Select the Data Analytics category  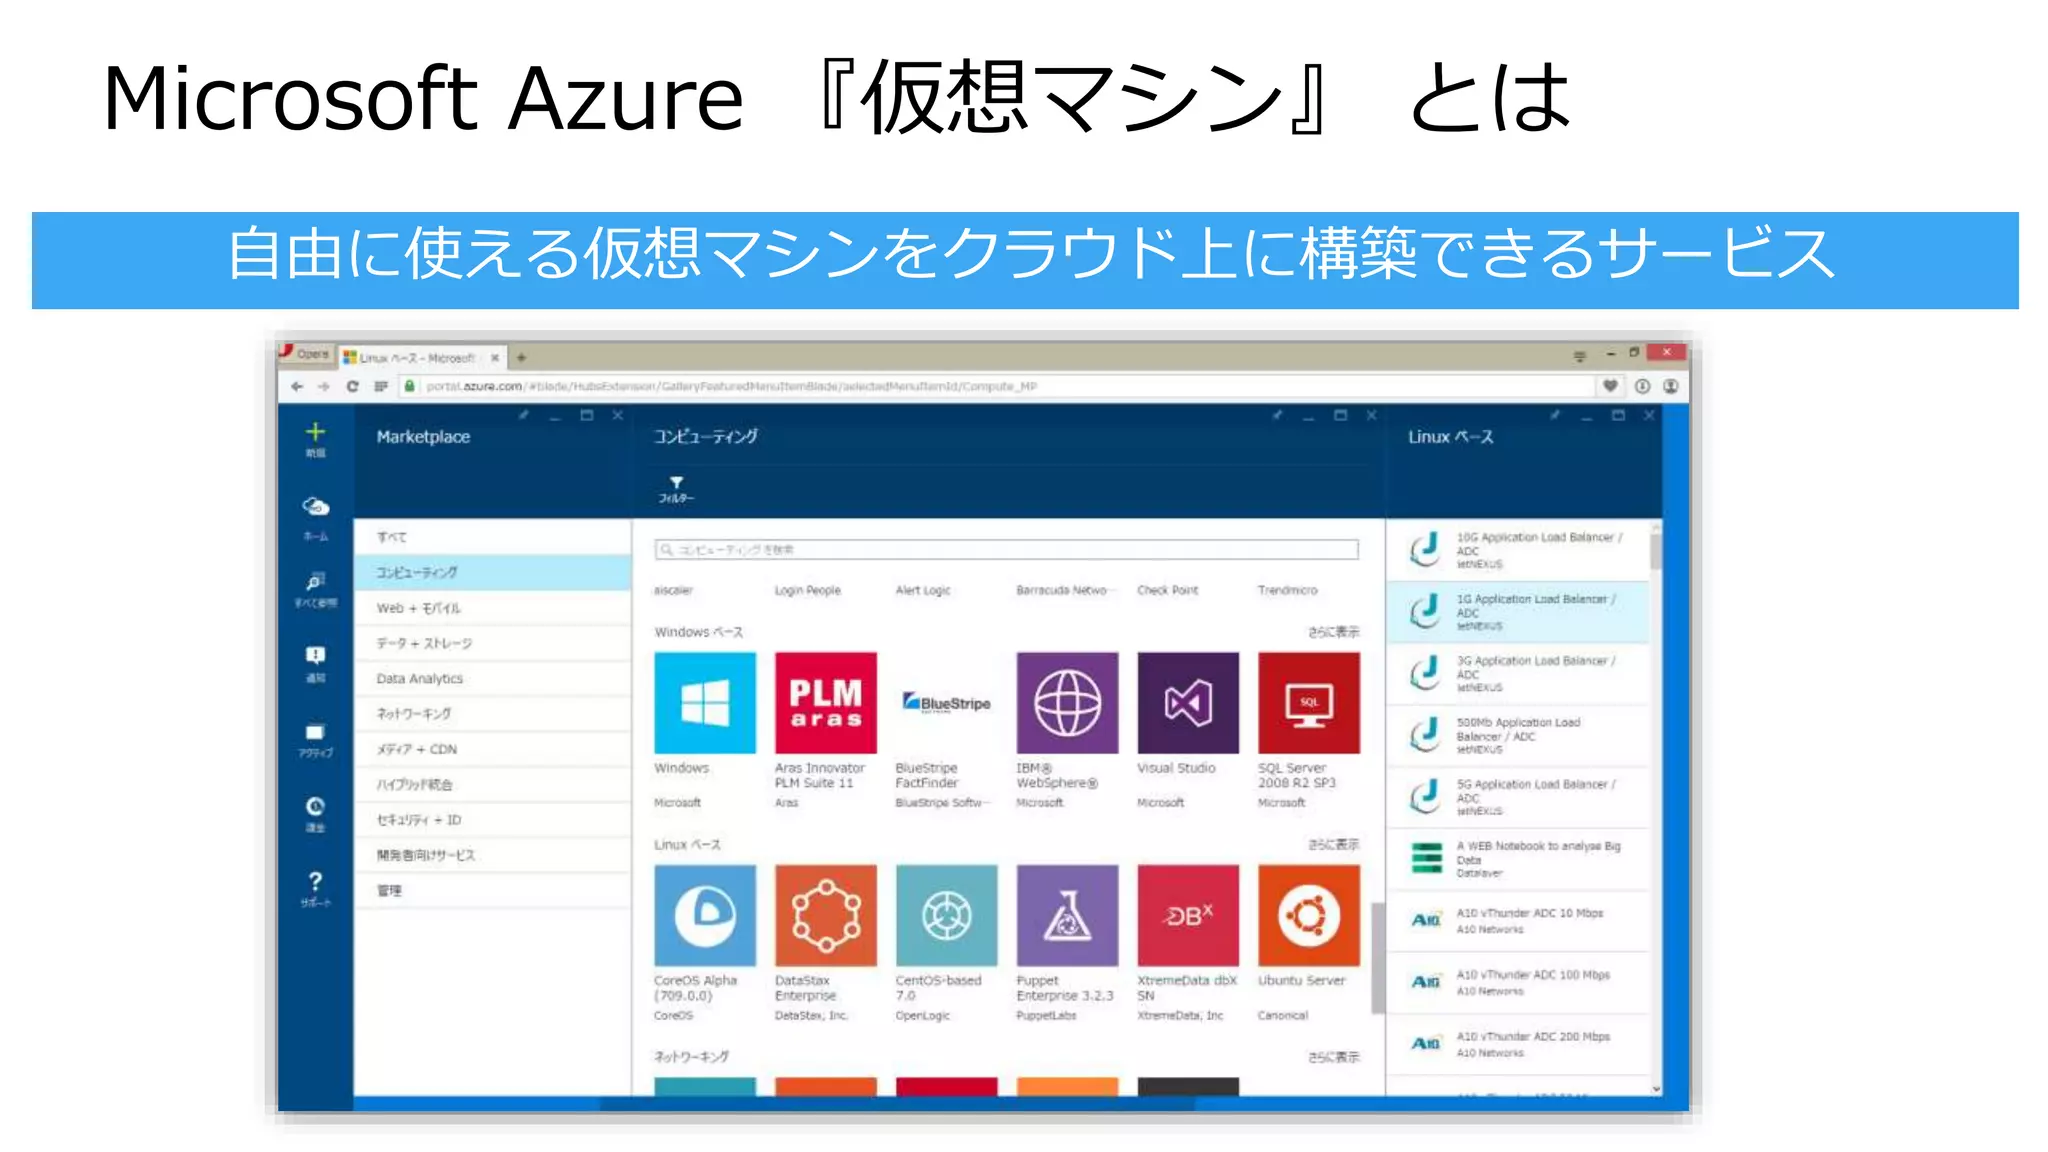click(492, 678)
